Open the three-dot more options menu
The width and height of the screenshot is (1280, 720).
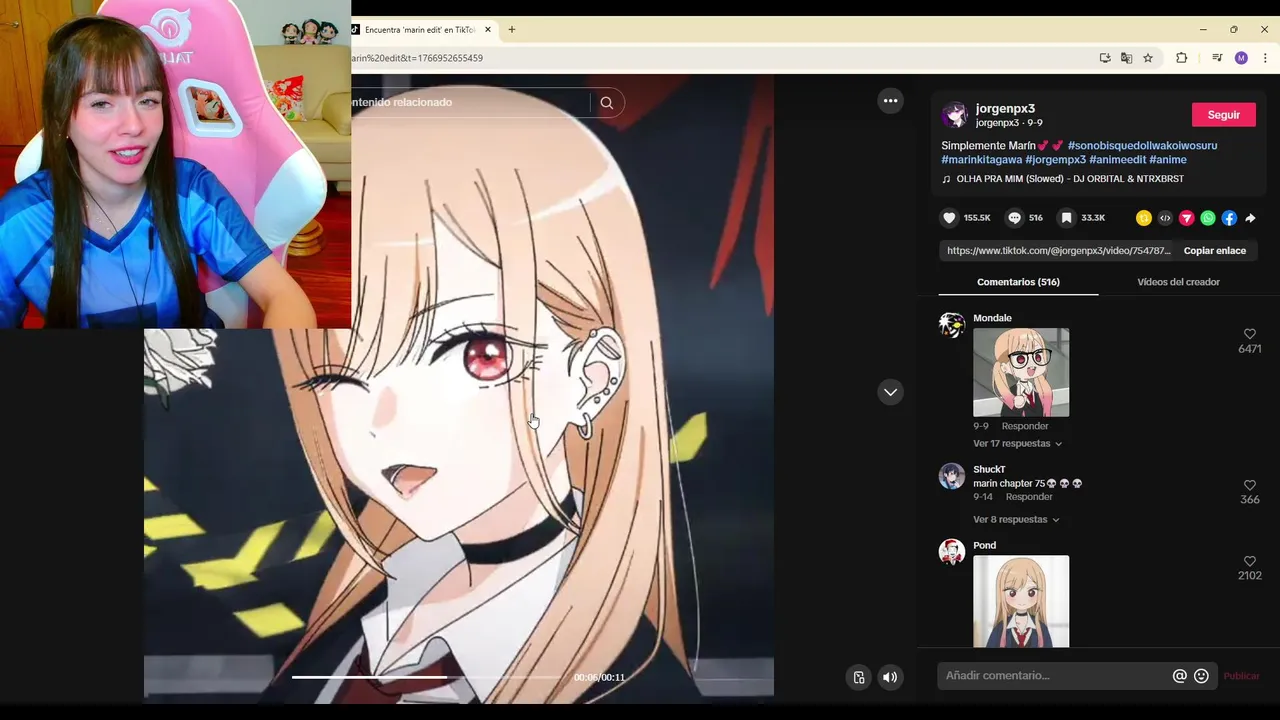click(890, 101)
